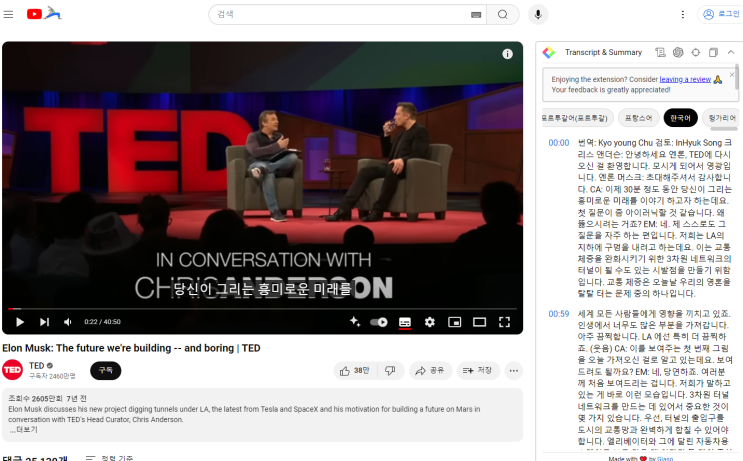The width and height of the screenshot is (743, 461).
Task: Save video with 저장 button
Action: pos(479,371)
